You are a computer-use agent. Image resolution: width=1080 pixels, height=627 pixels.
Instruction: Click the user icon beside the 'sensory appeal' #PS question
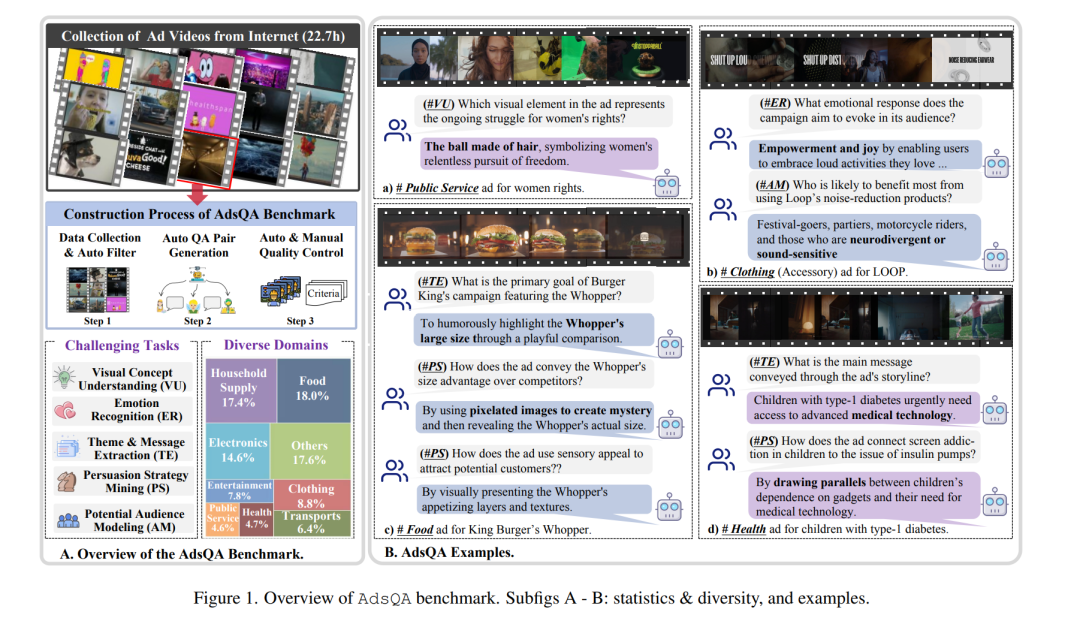pyautogui.click(x=395, y=471)
